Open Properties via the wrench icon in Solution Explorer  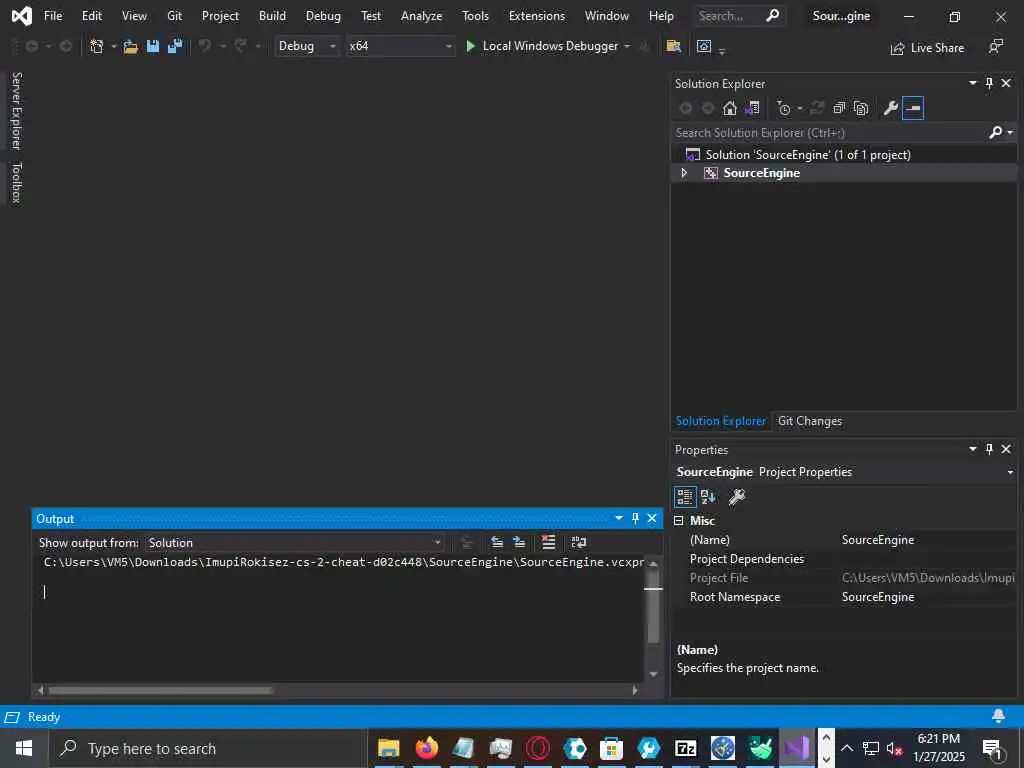click(x=890, y=108)
